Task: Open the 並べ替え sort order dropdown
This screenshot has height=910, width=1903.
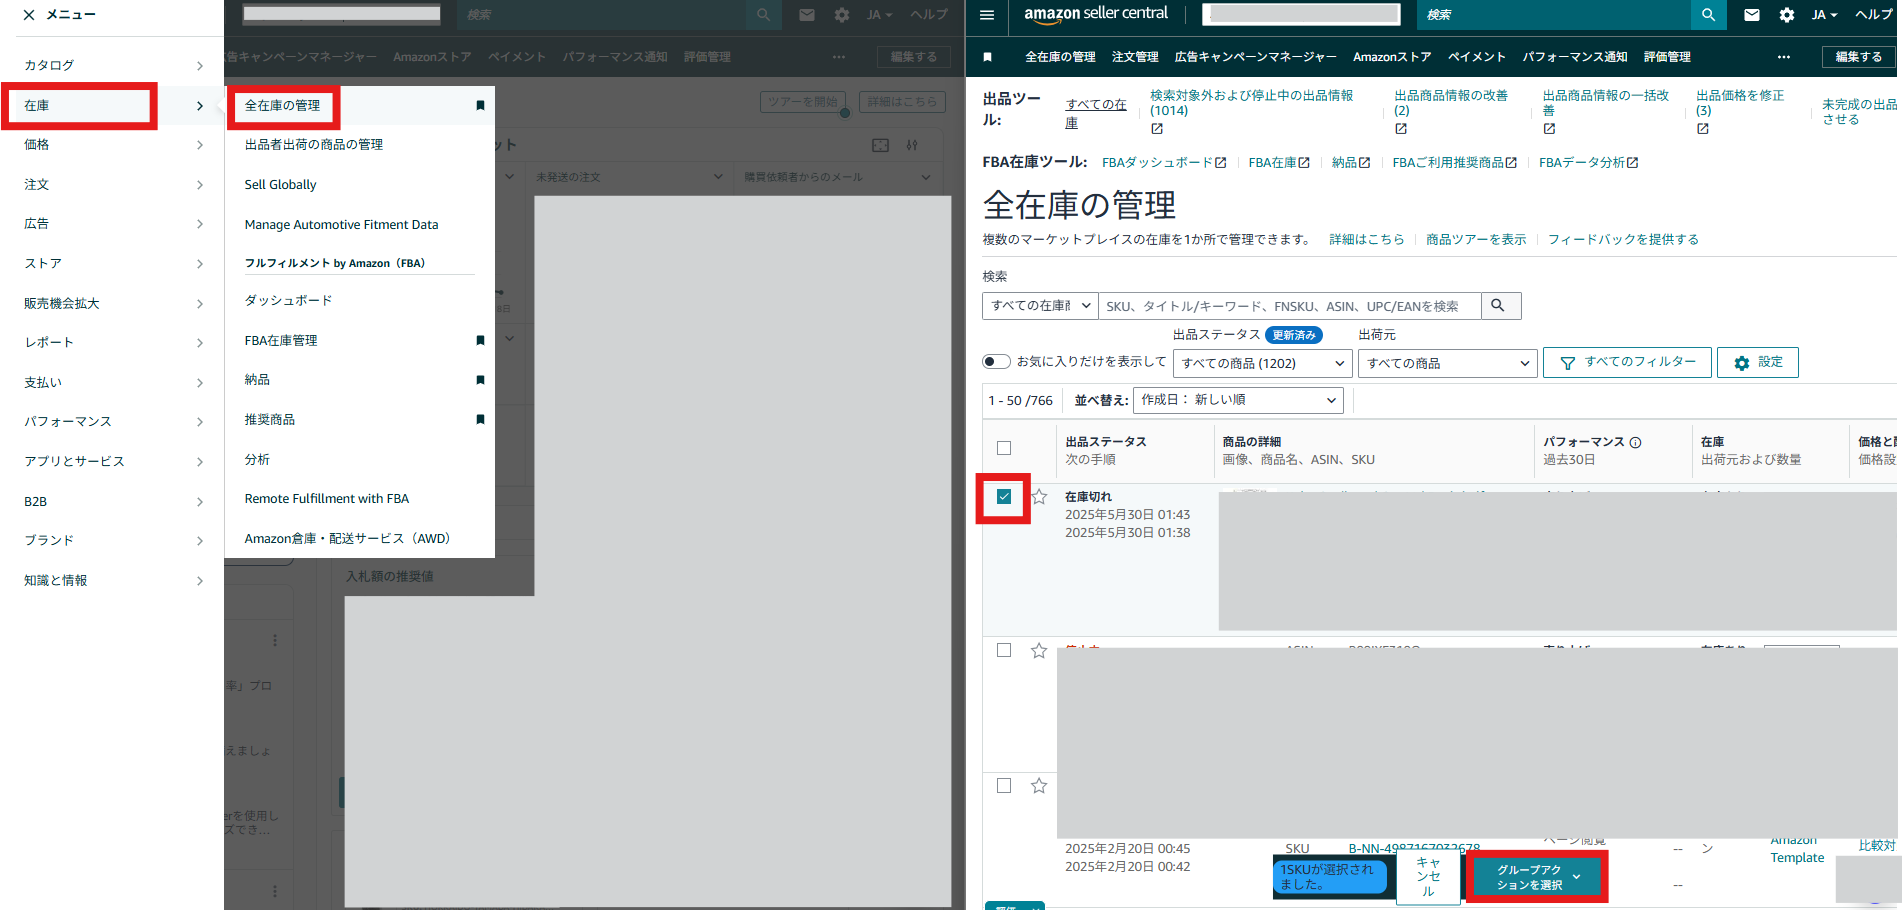Action: click(x=1238, y=400)
